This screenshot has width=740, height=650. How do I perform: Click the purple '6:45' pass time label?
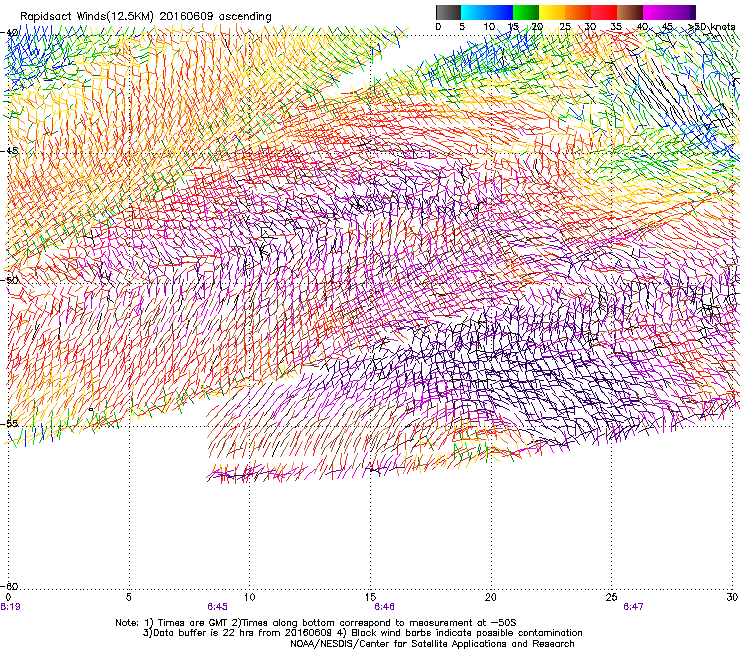point(217,607)
